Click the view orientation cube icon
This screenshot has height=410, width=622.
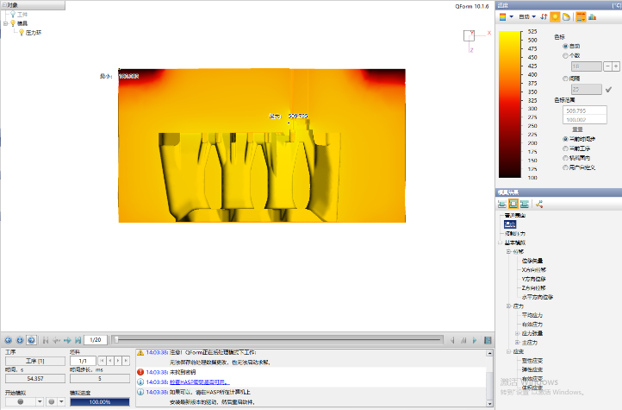(x=470, y=37)
